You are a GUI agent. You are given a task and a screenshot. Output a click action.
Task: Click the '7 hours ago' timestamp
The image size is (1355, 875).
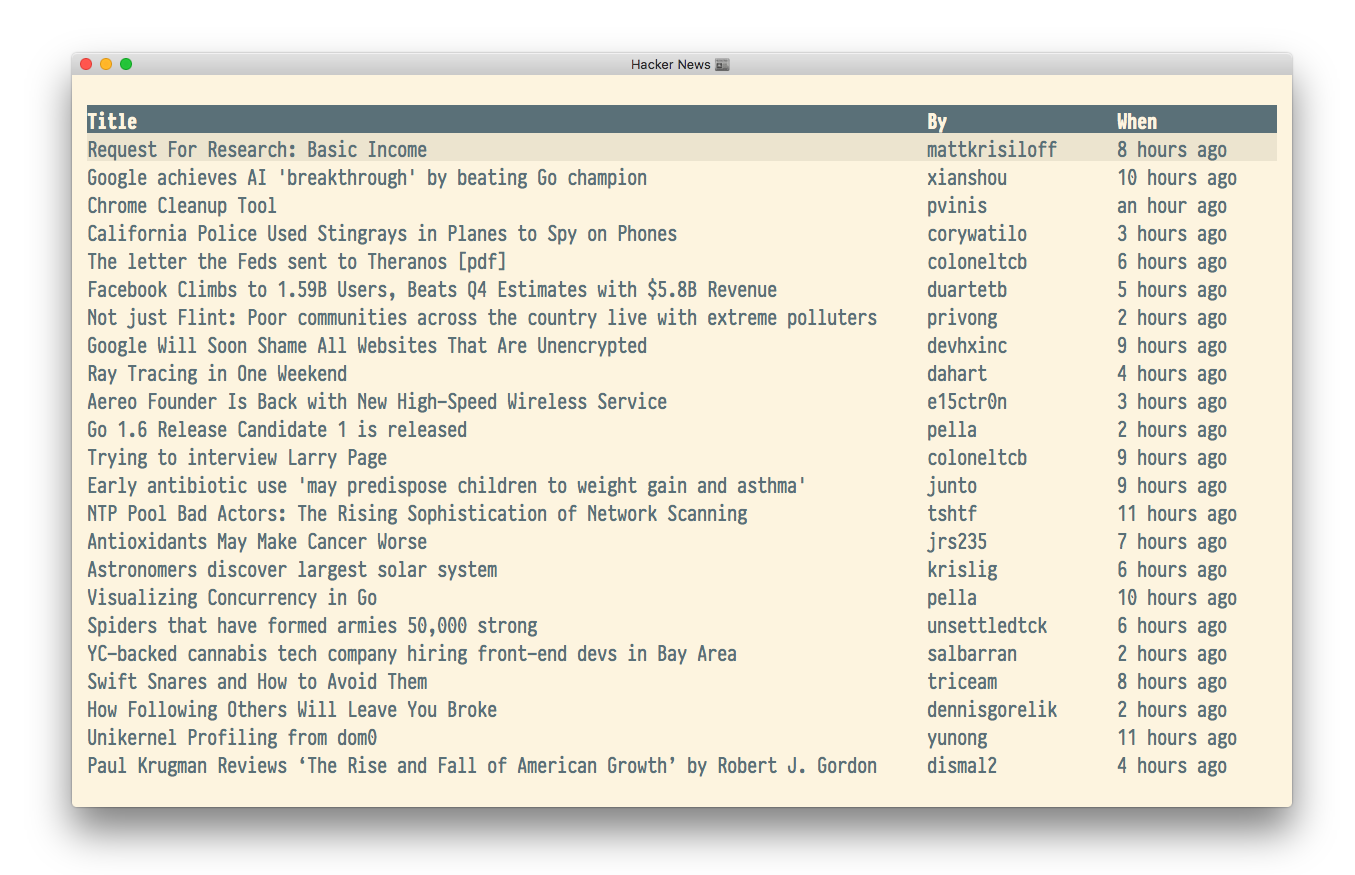pos(1172,541)
